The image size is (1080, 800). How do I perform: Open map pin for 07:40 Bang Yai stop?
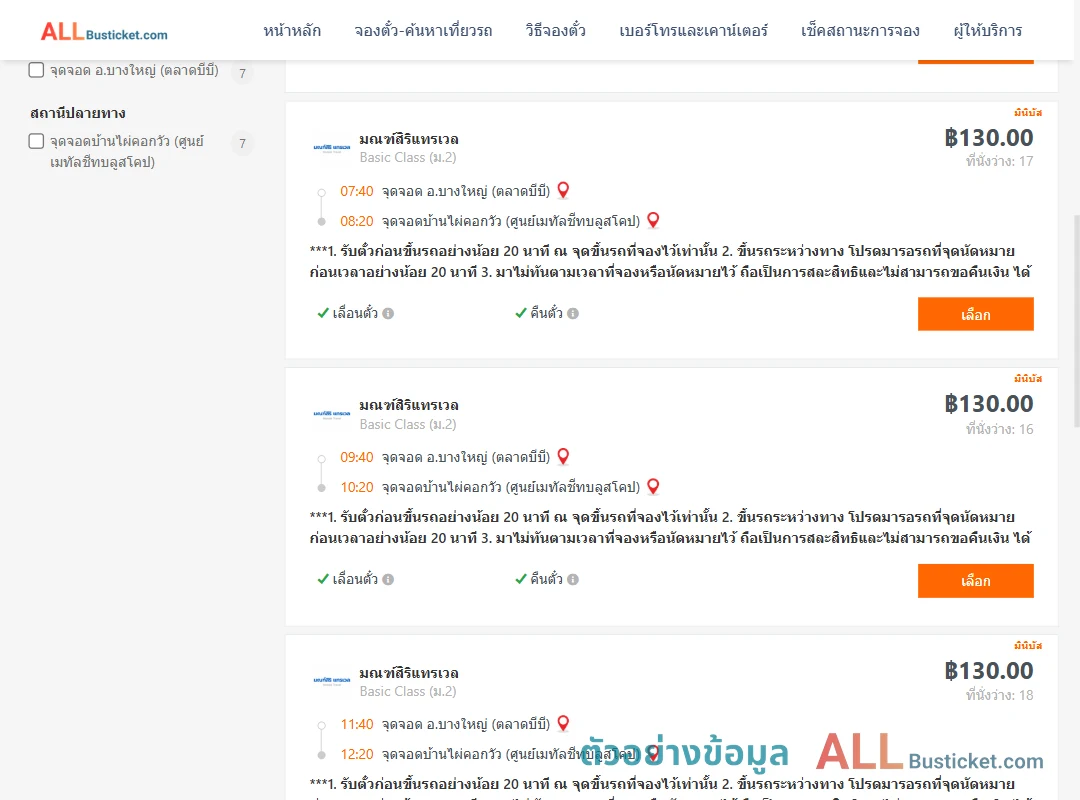click(563, 190)
